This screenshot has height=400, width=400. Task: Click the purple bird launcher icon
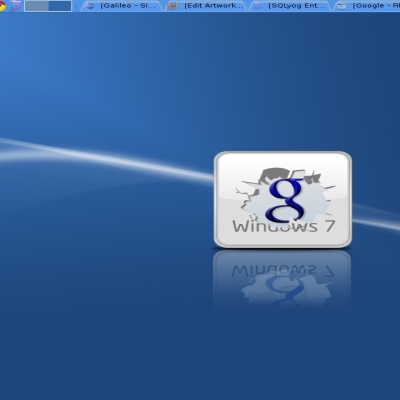(x=15, y=6)
